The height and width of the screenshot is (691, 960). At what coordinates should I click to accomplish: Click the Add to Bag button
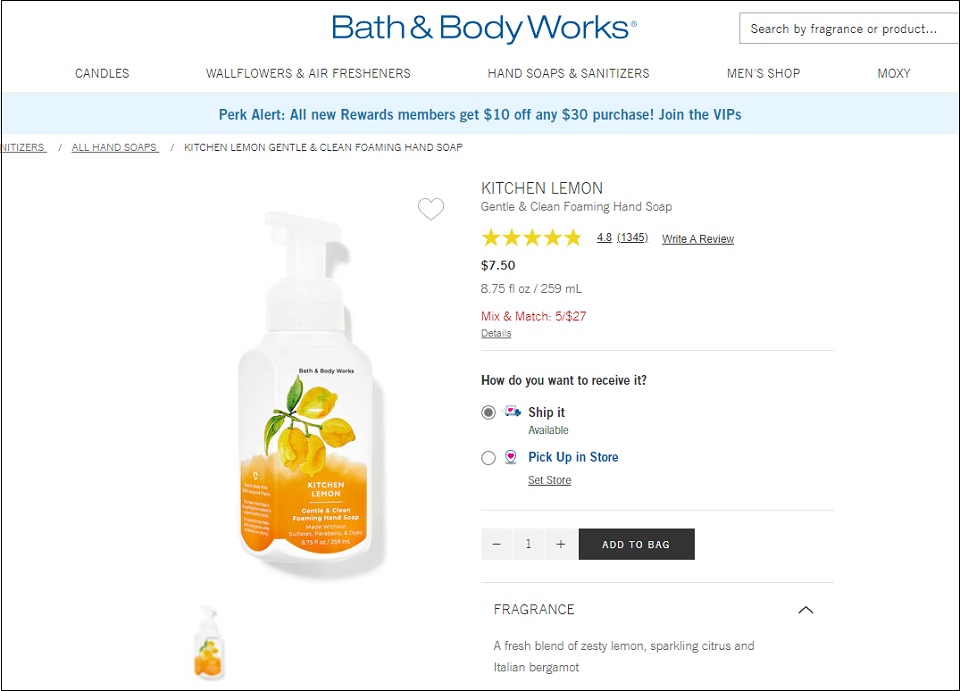click(x=637, y=544)
